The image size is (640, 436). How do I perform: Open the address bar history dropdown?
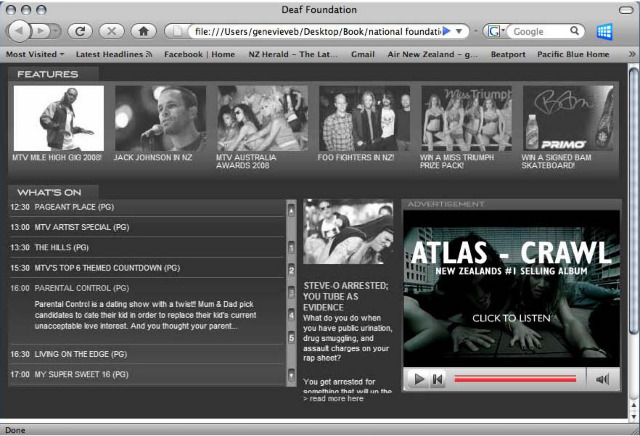(x=459, y=31)
